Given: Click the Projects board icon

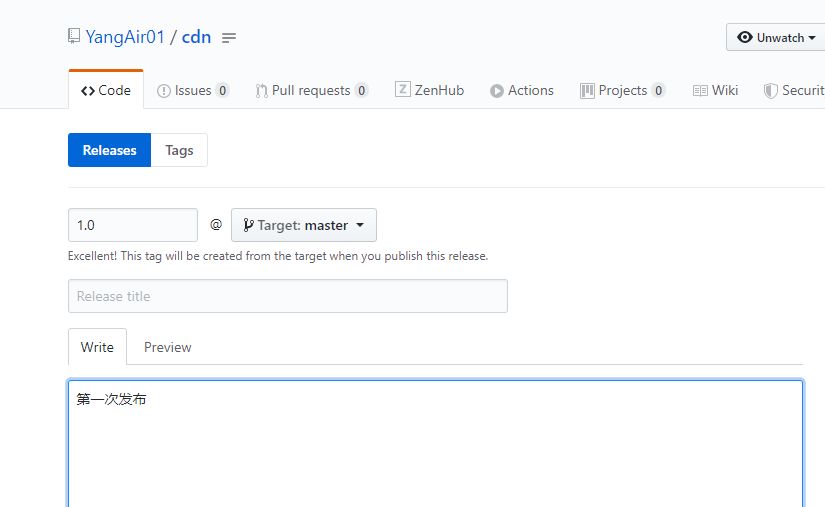Looking at the screenshot, I should 587,91.
